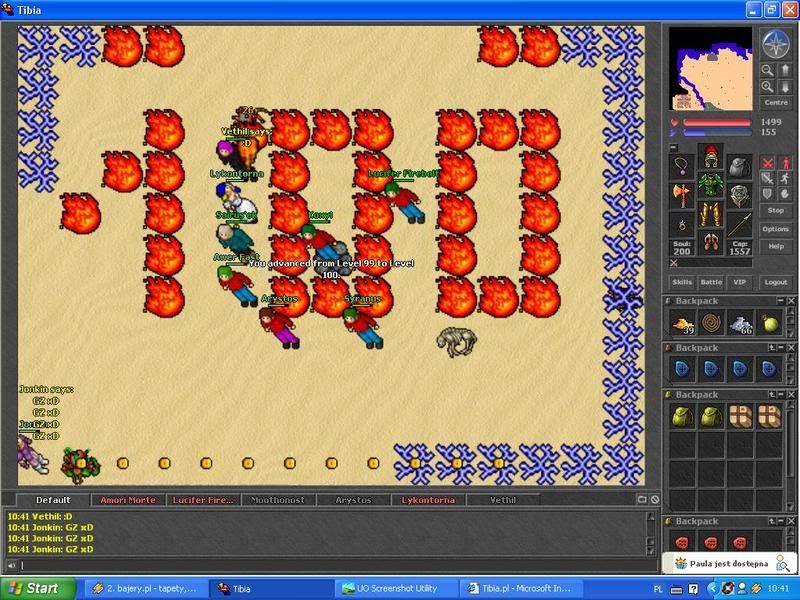The width and height of the screenshot is (800, 600).
Task: Click the berry bush near the gold coins
Action: [x=80, y=464]
